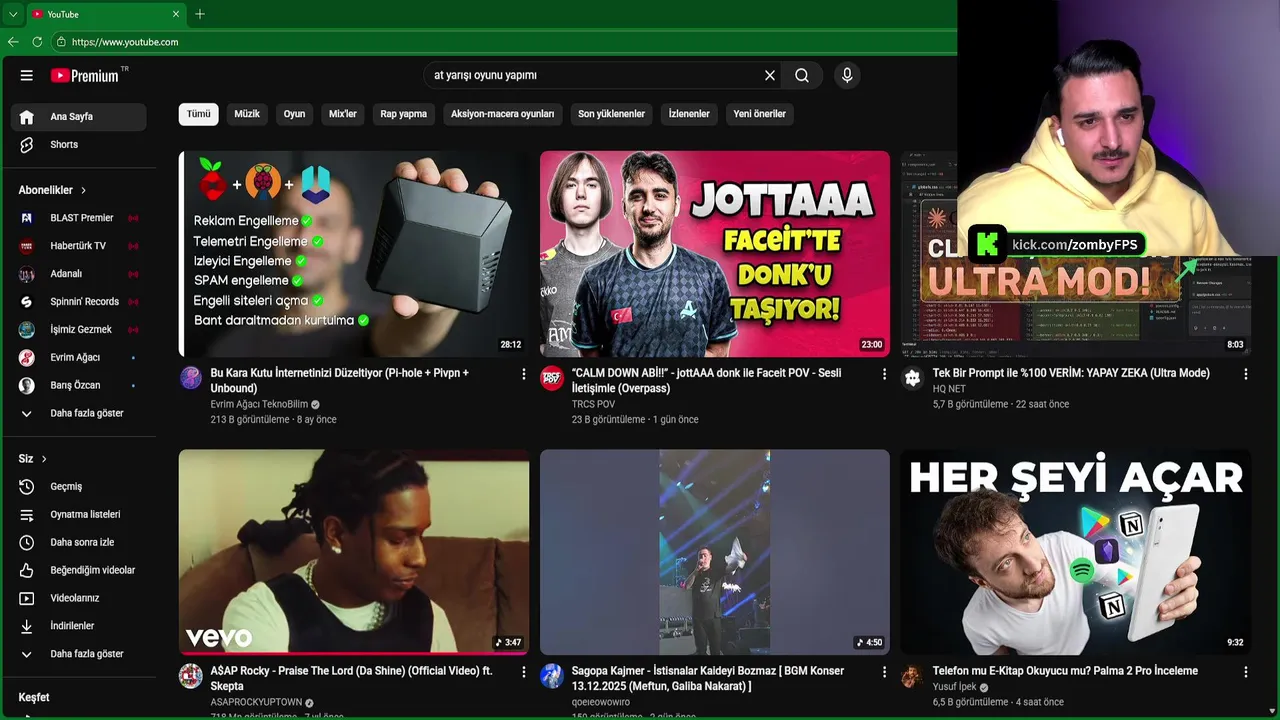Select the Mix'ler filter chip
Screen dimensions: 1280x720
pos(343,114)
